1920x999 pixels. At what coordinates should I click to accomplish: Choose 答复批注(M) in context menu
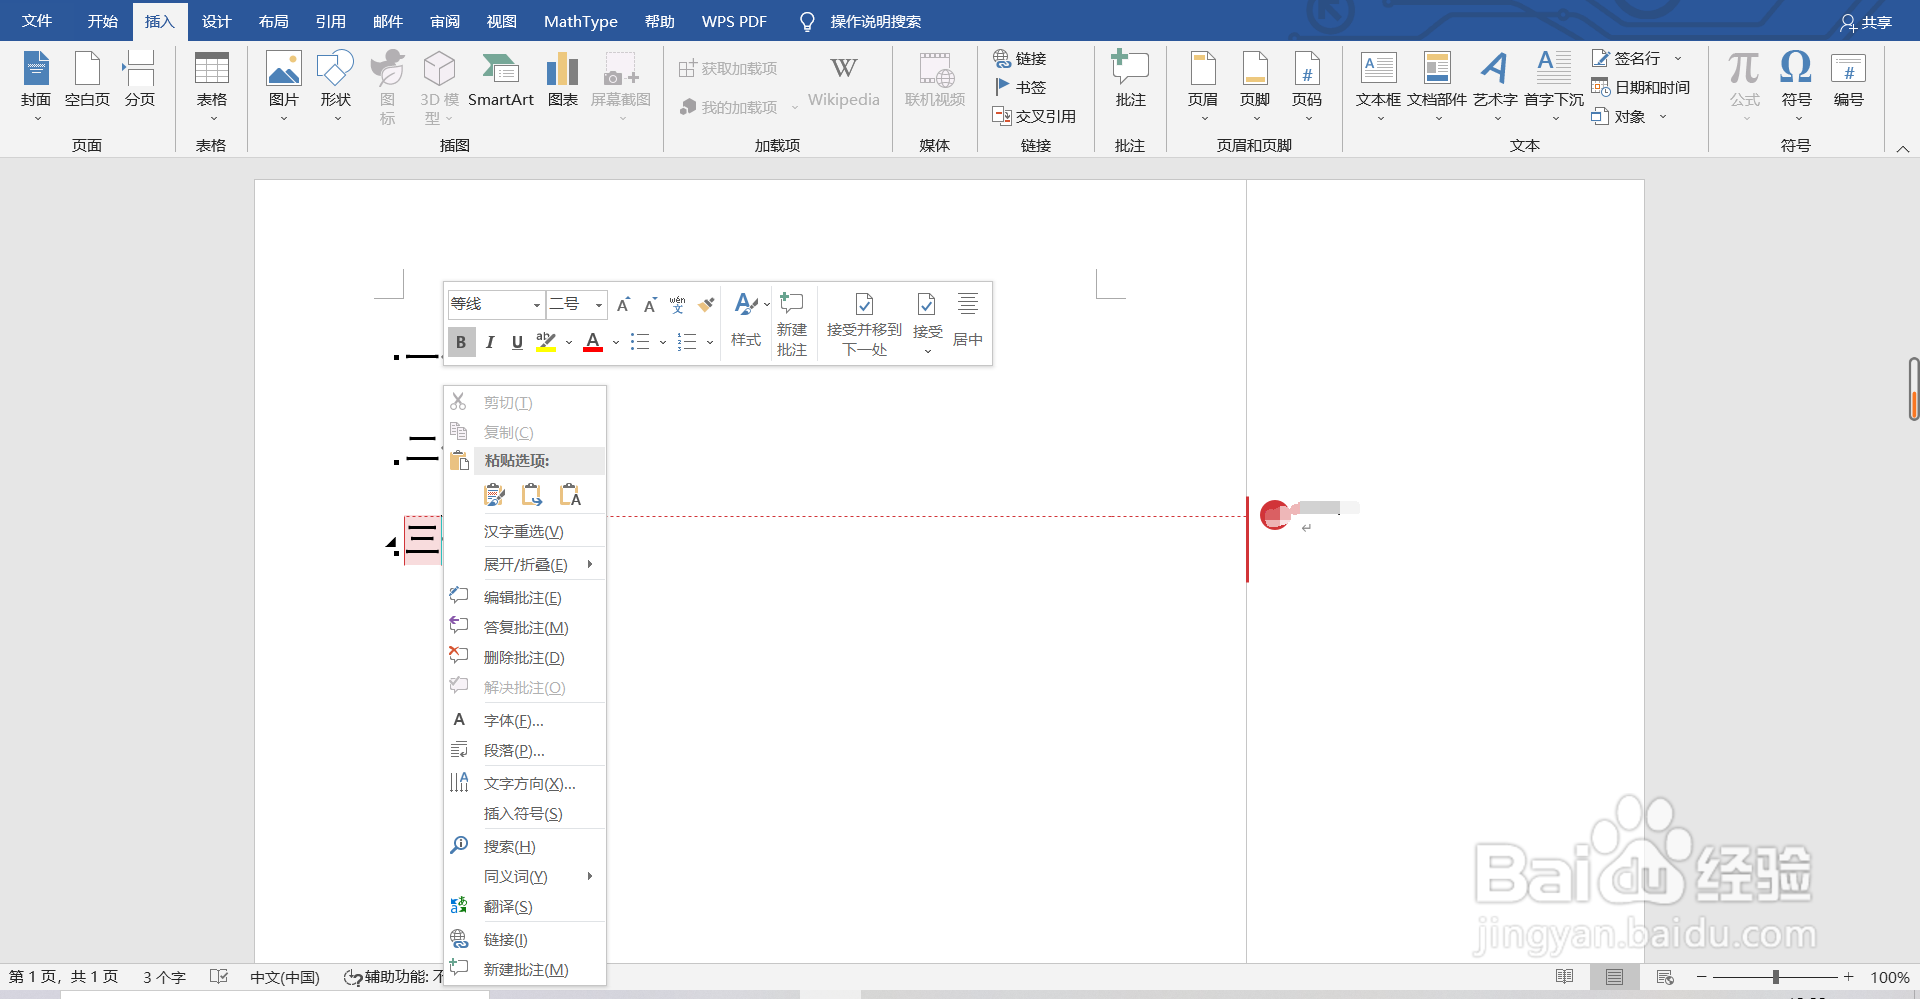pyautogui.click(x=525, y=627)
